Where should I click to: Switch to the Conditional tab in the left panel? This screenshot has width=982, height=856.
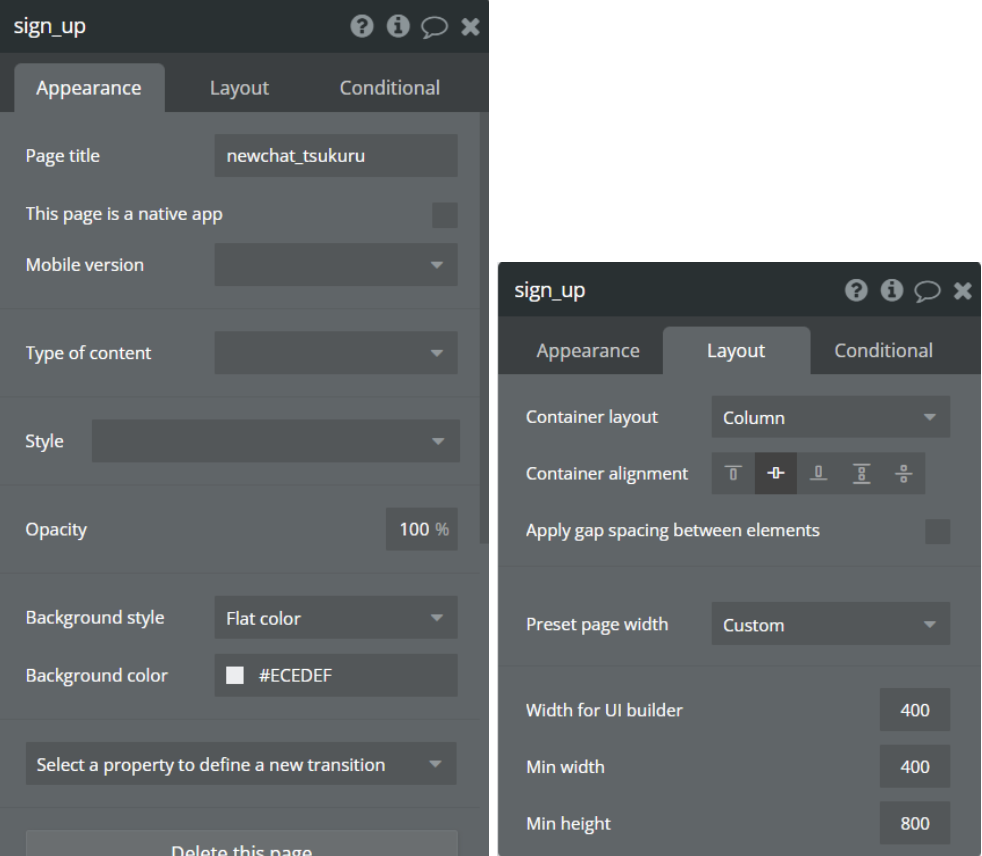click(389, 88)
